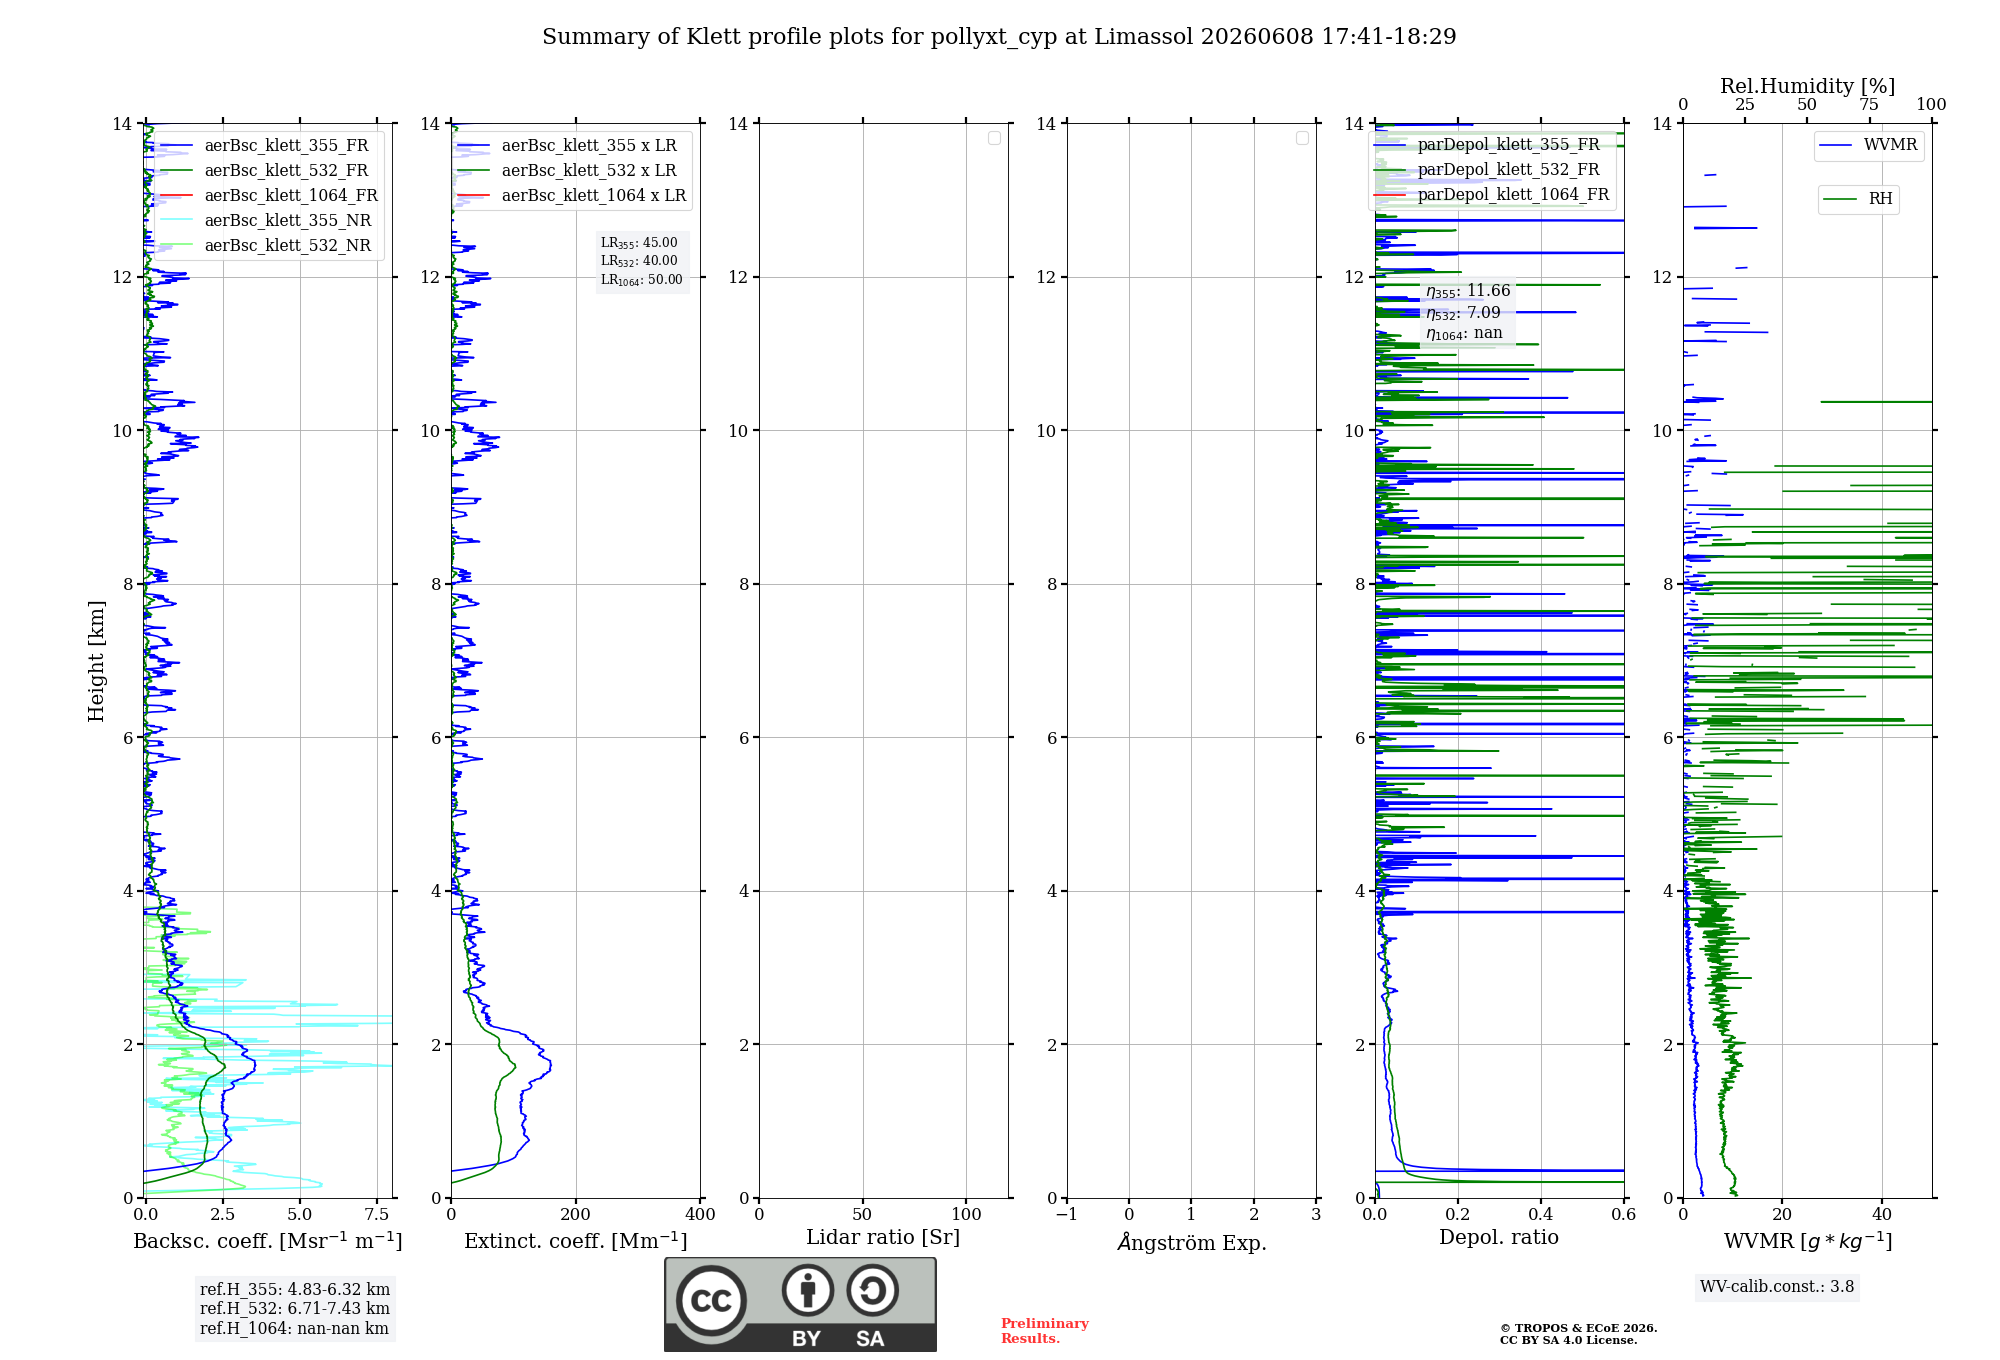Click the Preliminary Results red text

(x=1044, y=1331)
